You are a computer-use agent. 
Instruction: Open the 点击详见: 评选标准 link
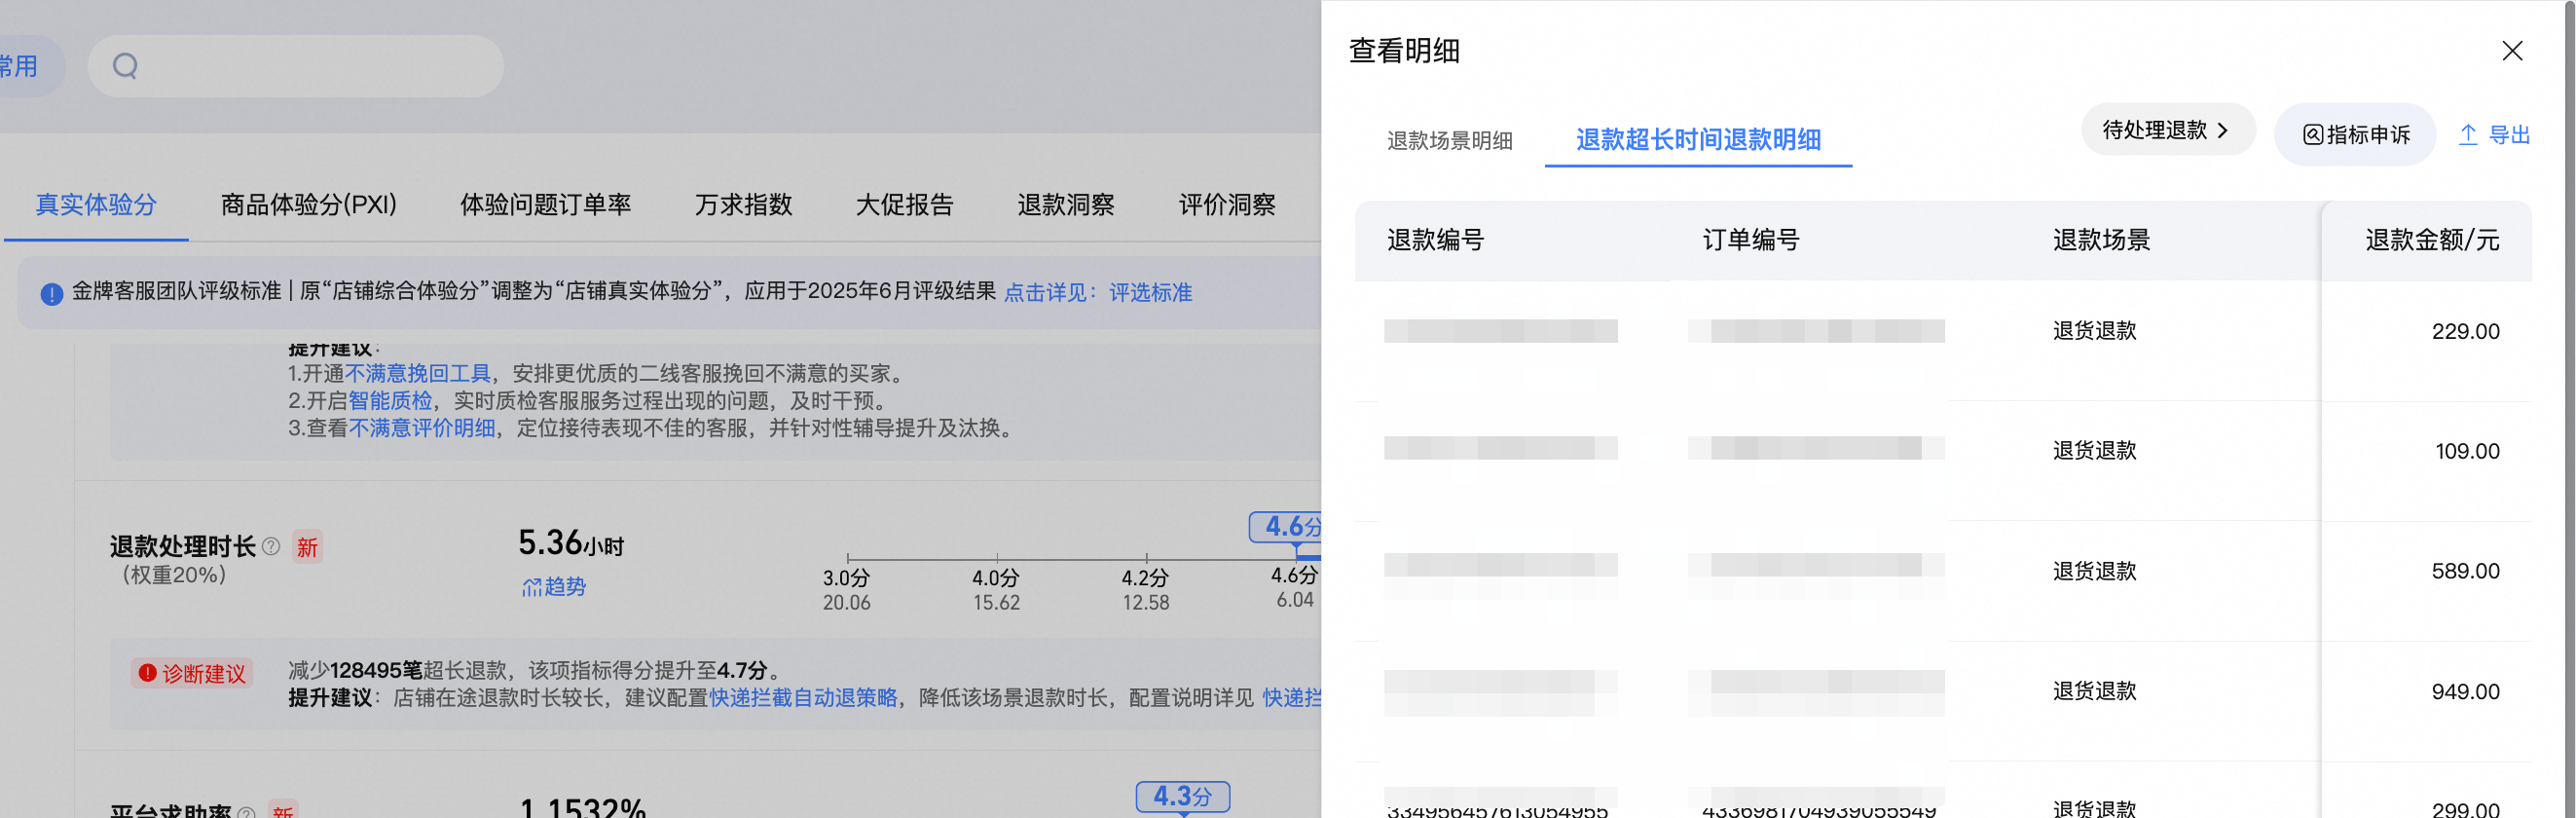pos(1098,293)
